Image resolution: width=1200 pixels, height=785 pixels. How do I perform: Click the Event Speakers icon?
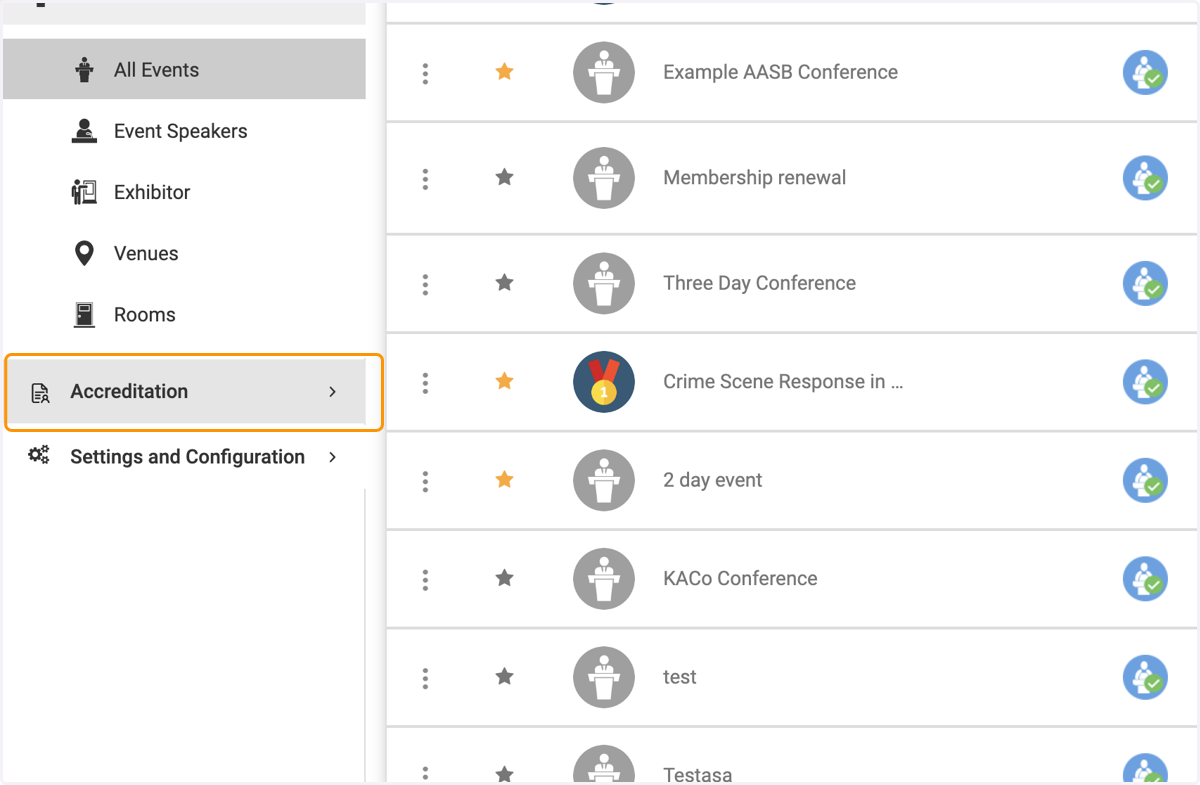(x=84, y=131)
